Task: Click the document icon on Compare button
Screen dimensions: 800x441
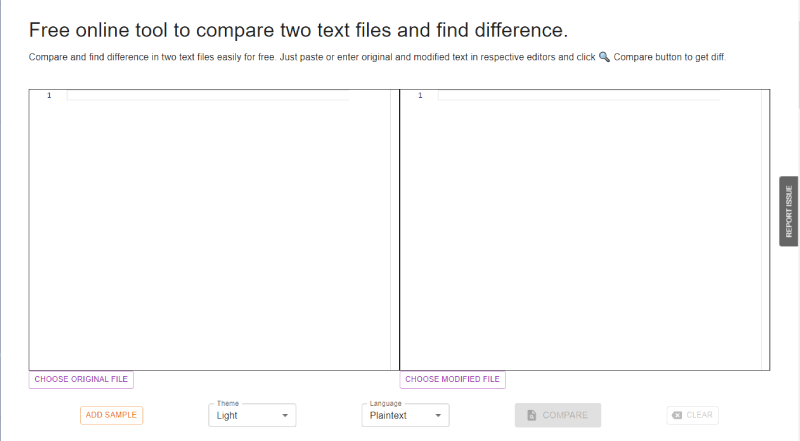Action: (532, 415)
